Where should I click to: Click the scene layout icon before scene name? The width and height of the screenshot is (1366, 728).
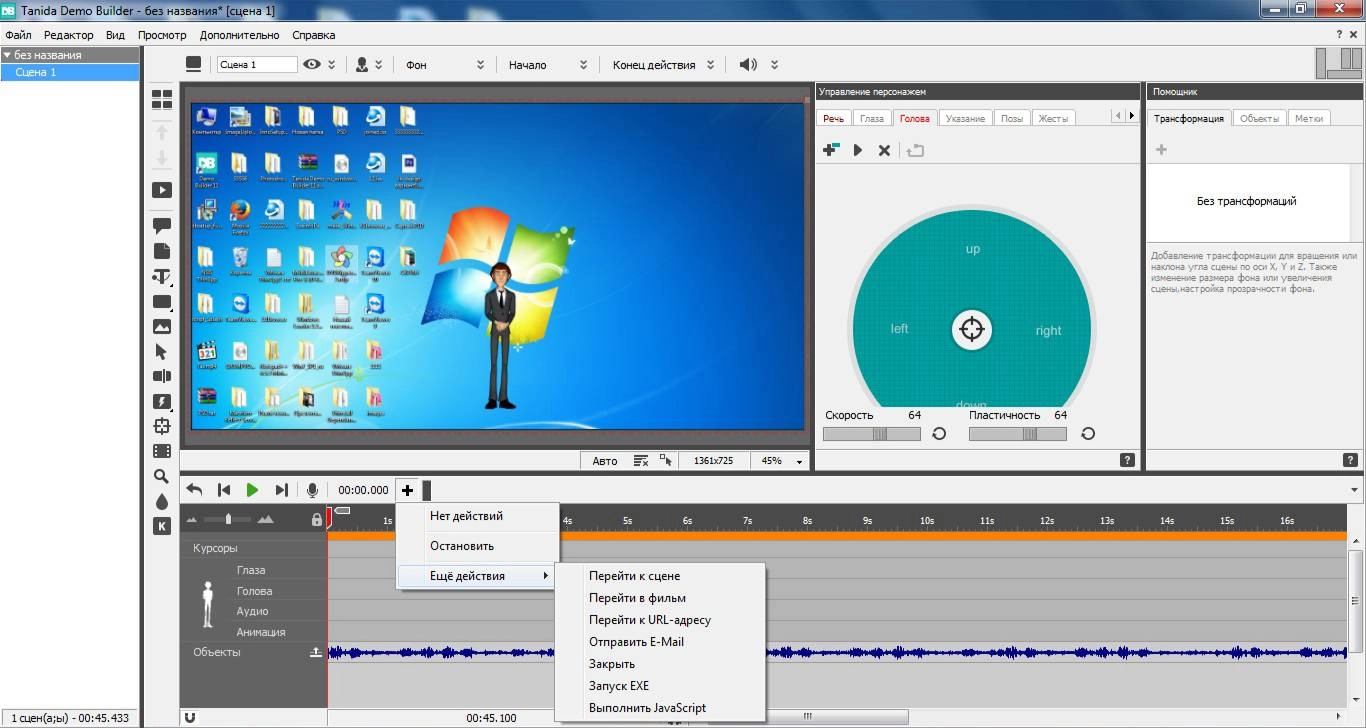pyautogui.click(x=194, y=64)
